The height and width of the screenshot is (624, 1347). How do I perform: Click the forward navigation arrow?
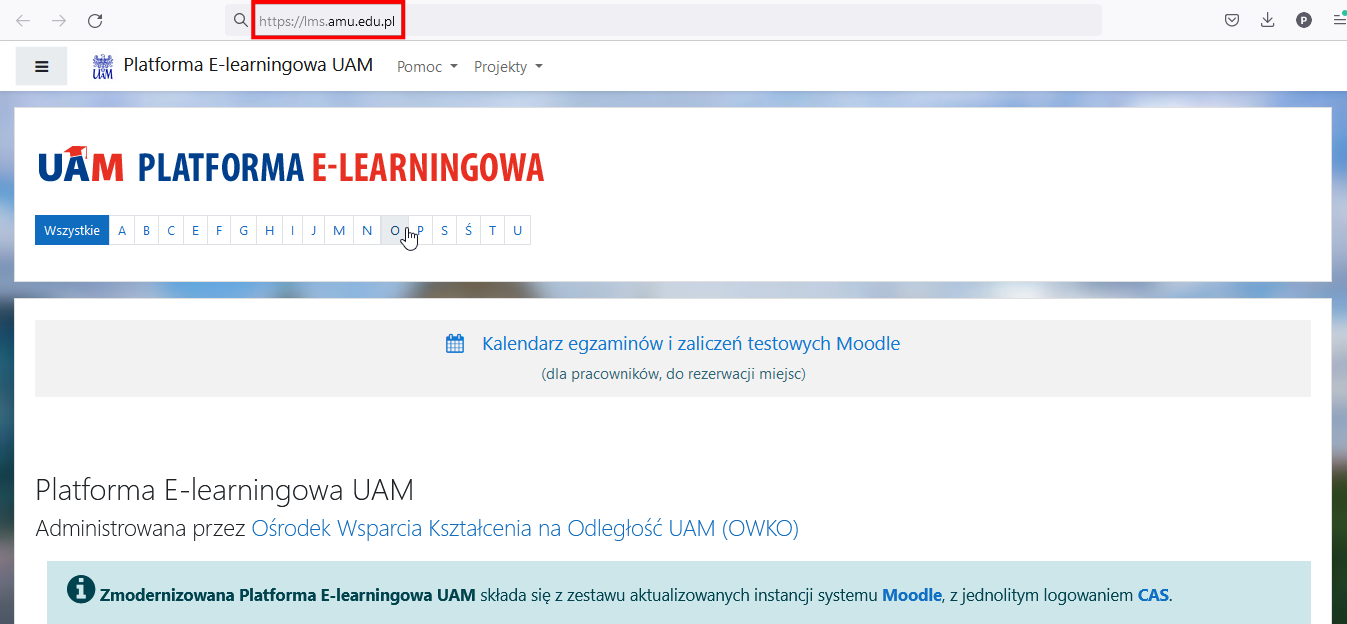pos(59,19)
